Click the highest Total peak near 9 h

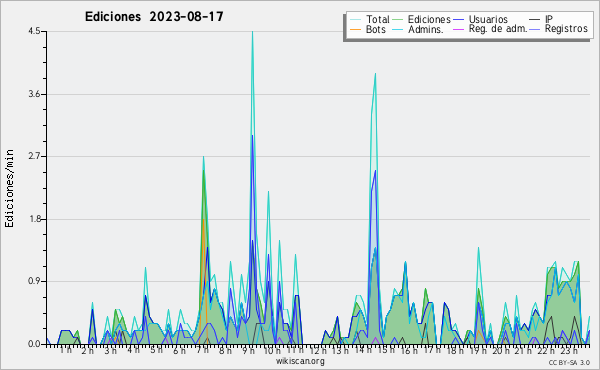click(252, 32)
